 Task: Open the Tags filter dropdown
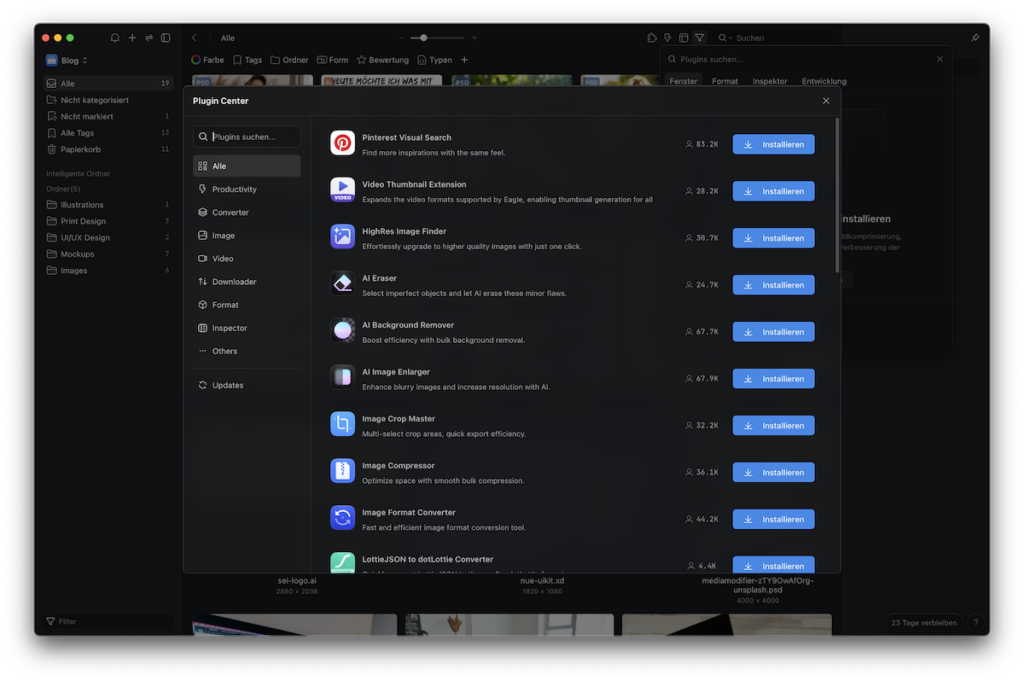[x=248, y=60]
